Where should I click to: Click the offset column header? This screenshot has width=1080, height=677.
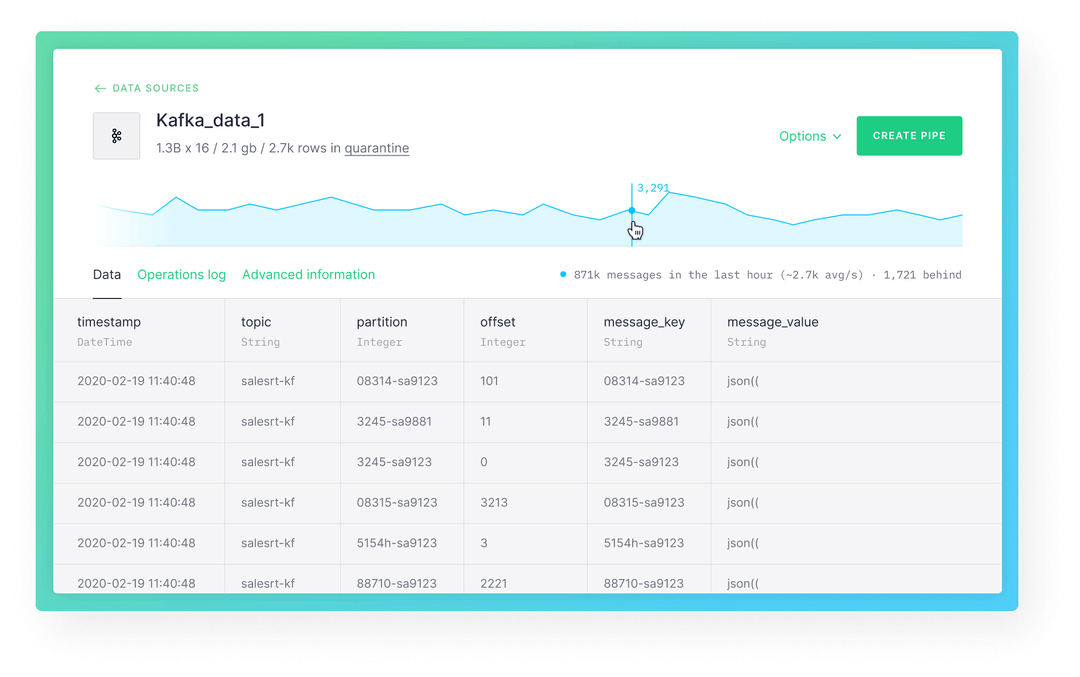(x=496, y=322)
